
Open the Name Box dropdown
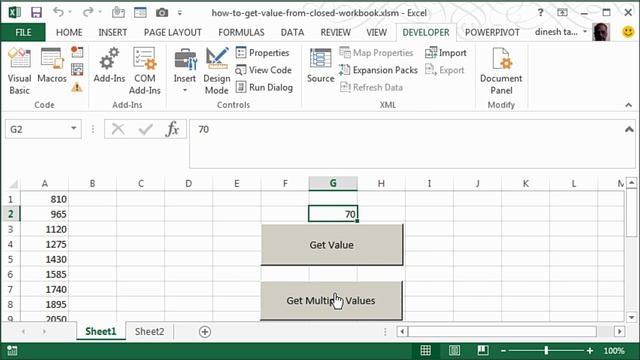tap(73, 129)
